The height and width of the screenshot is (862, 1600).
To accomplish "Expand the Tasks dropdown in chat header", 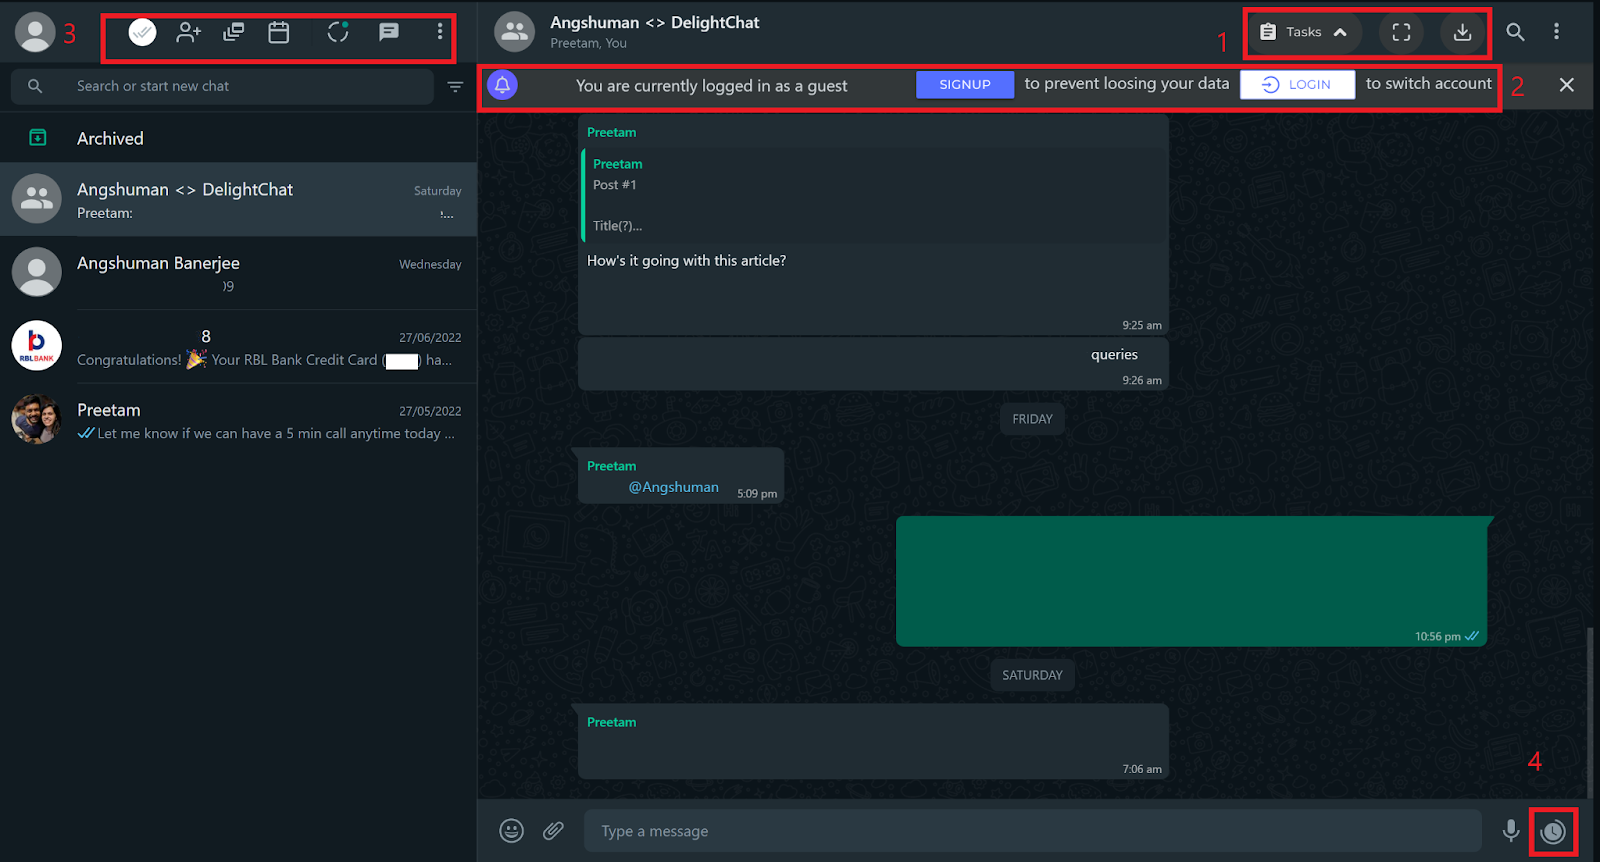I will [x=1304, y=32].
